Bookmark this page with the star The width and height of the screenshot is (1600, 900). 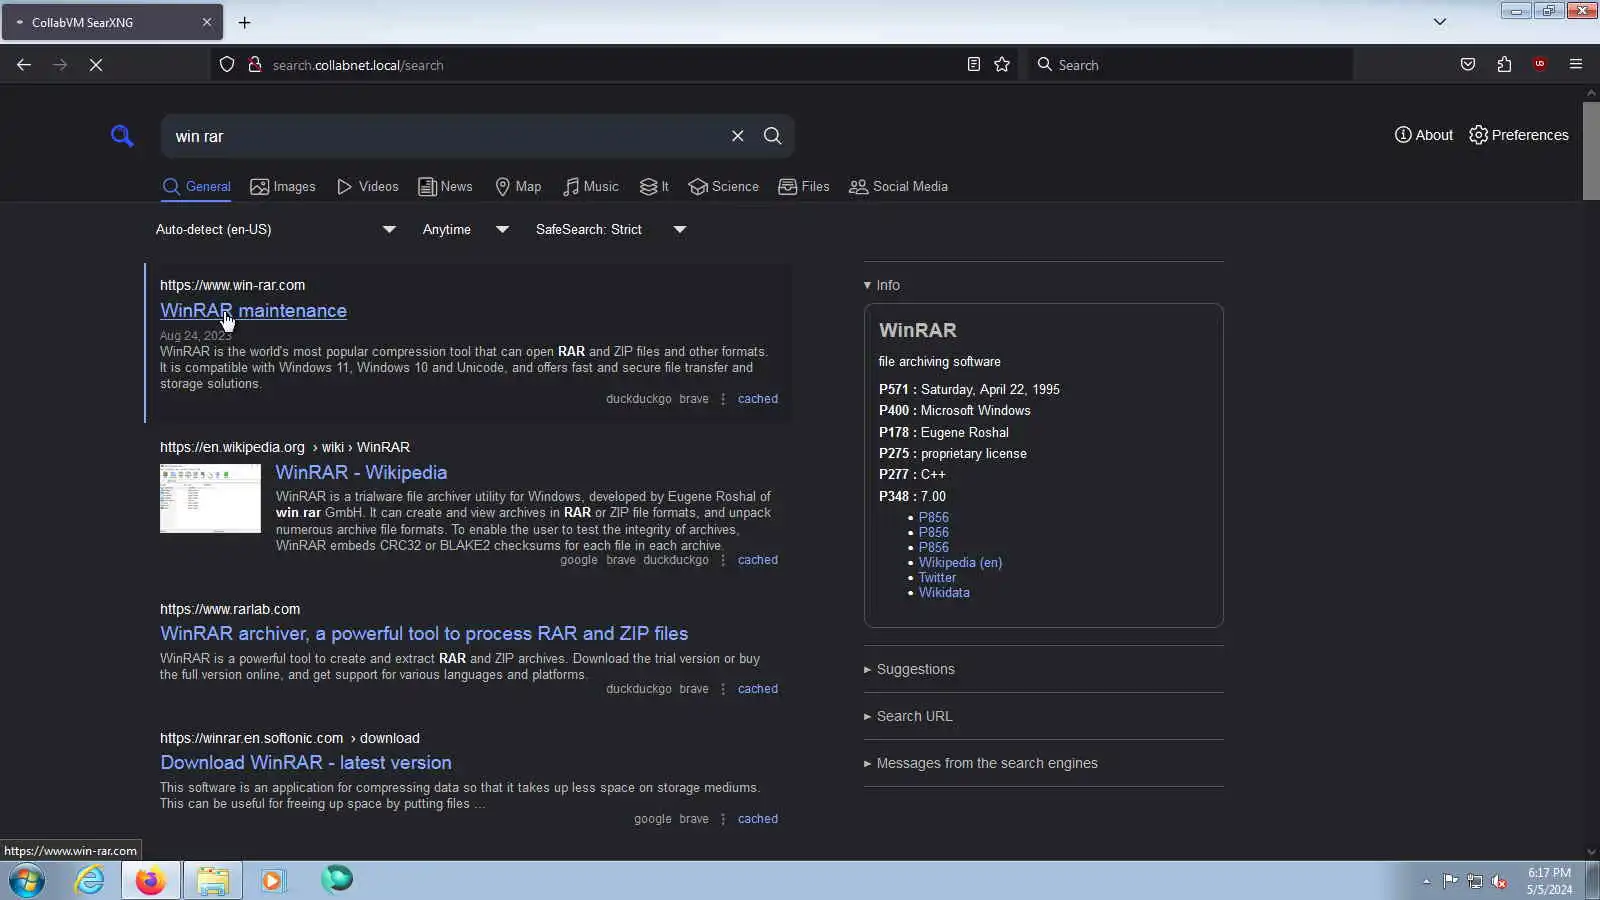pyautogui.click(x=1002, y=65)
